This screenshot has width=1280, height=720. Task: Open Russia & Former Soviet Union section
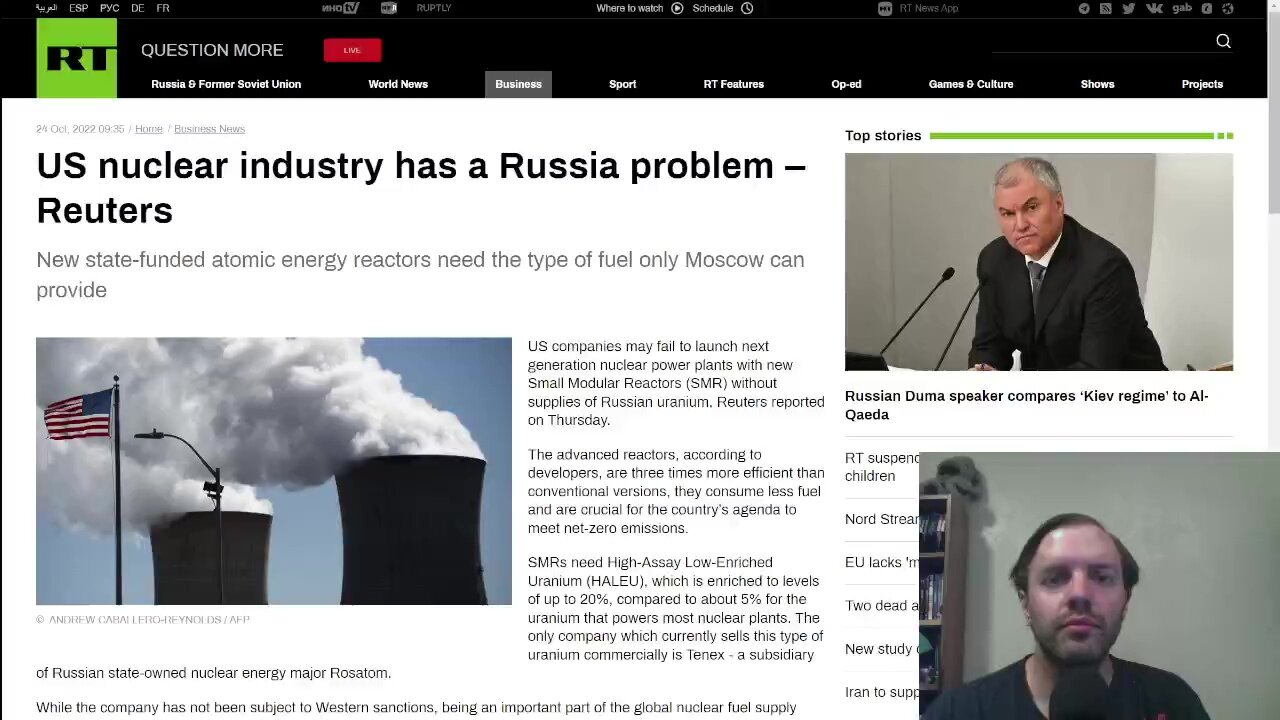click(x=226, y=84)
